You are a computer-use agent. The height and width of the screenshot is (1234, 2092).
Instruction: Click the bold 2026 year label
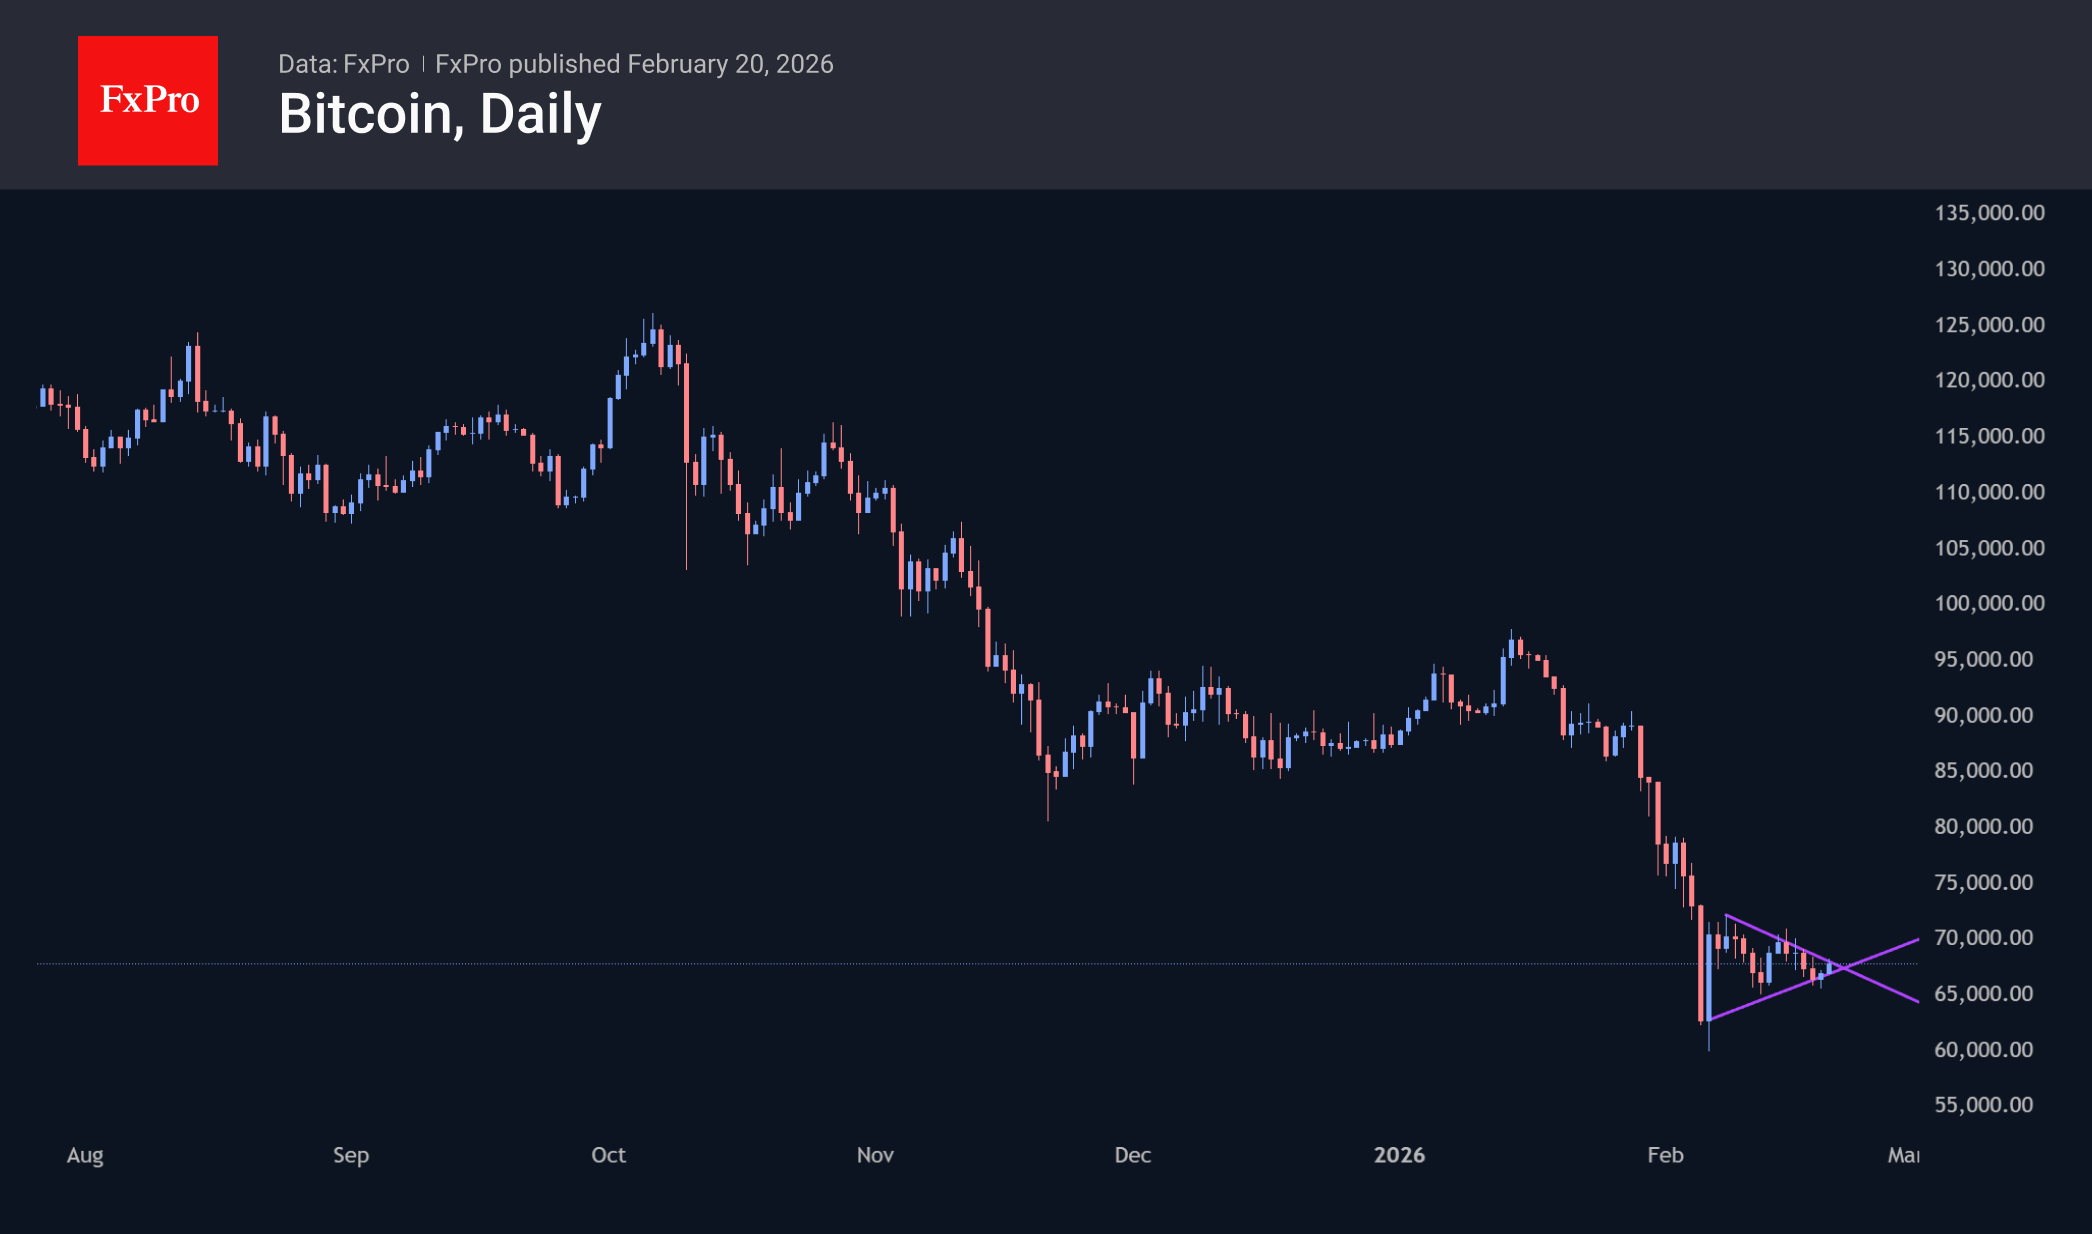pyautogui.click(x=1399, y=1155)
